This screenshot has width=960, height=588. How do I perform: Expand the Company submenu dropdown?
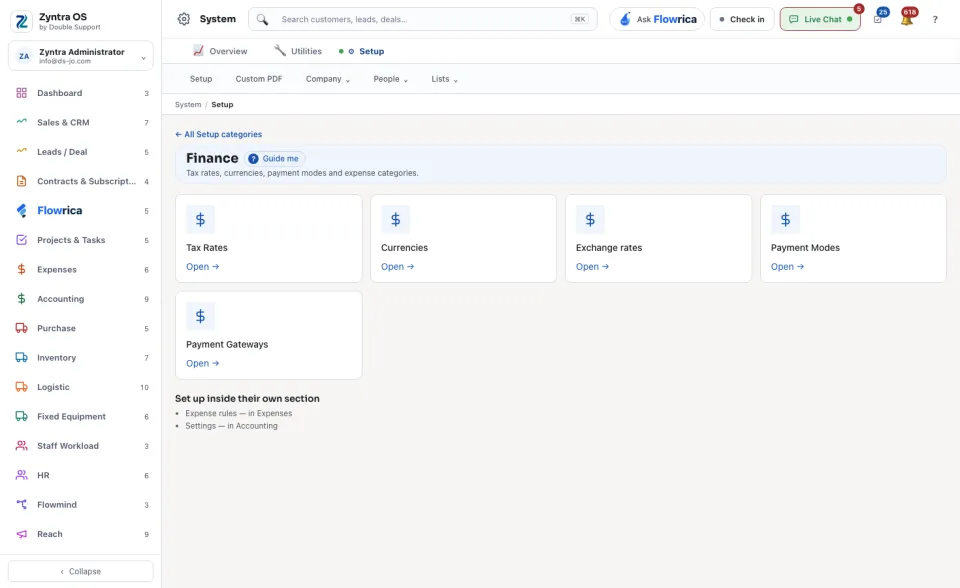pos(328,79)
